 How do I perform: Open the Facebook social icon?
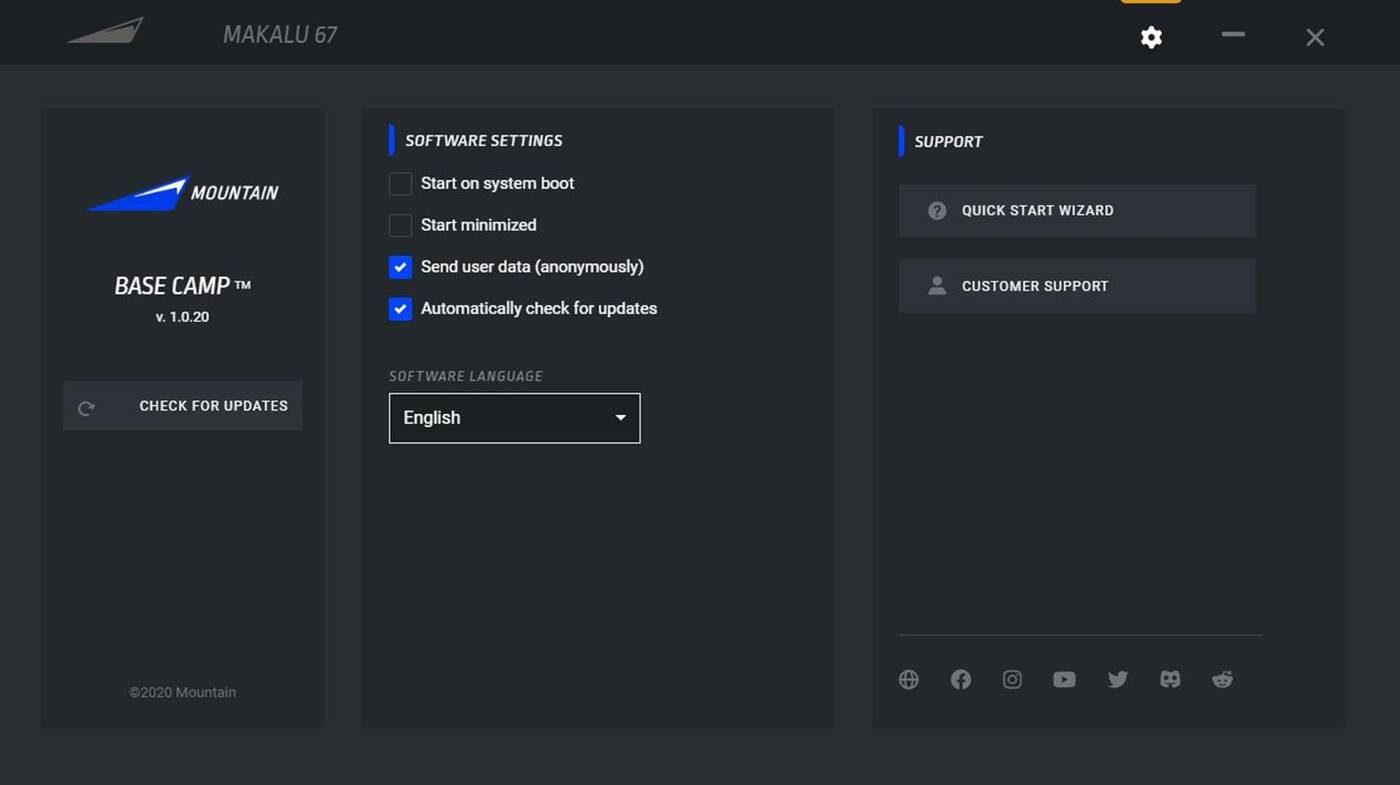coord(961,680)
